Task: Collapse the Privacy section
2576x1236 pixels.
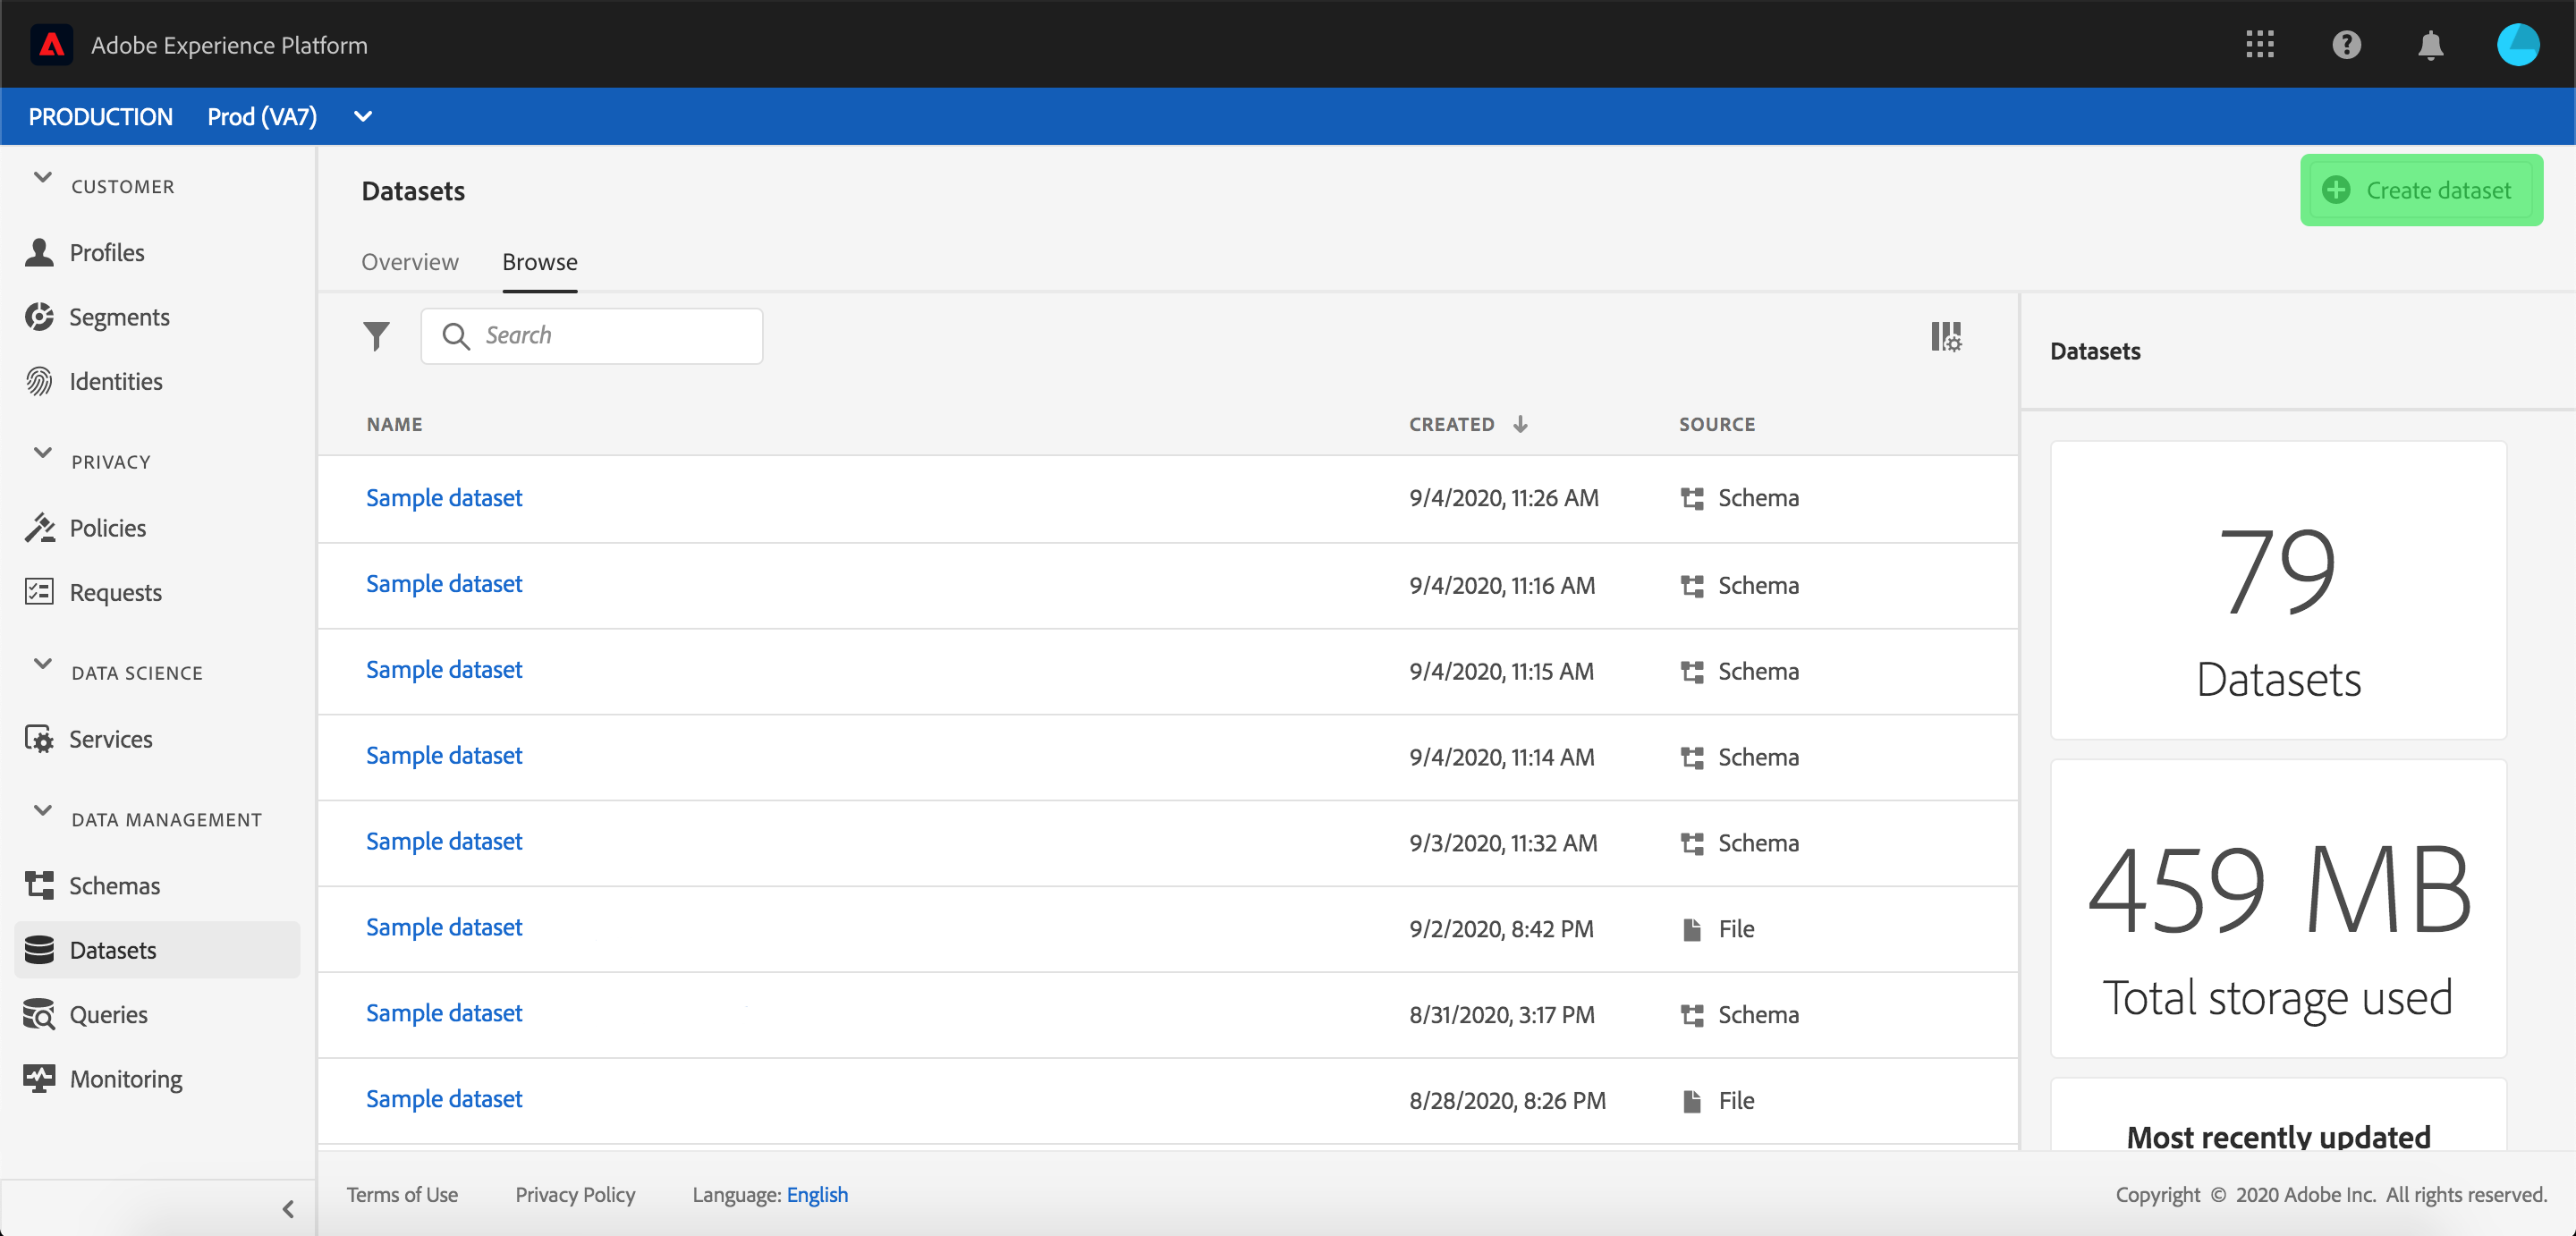Action: click(43, 453)
